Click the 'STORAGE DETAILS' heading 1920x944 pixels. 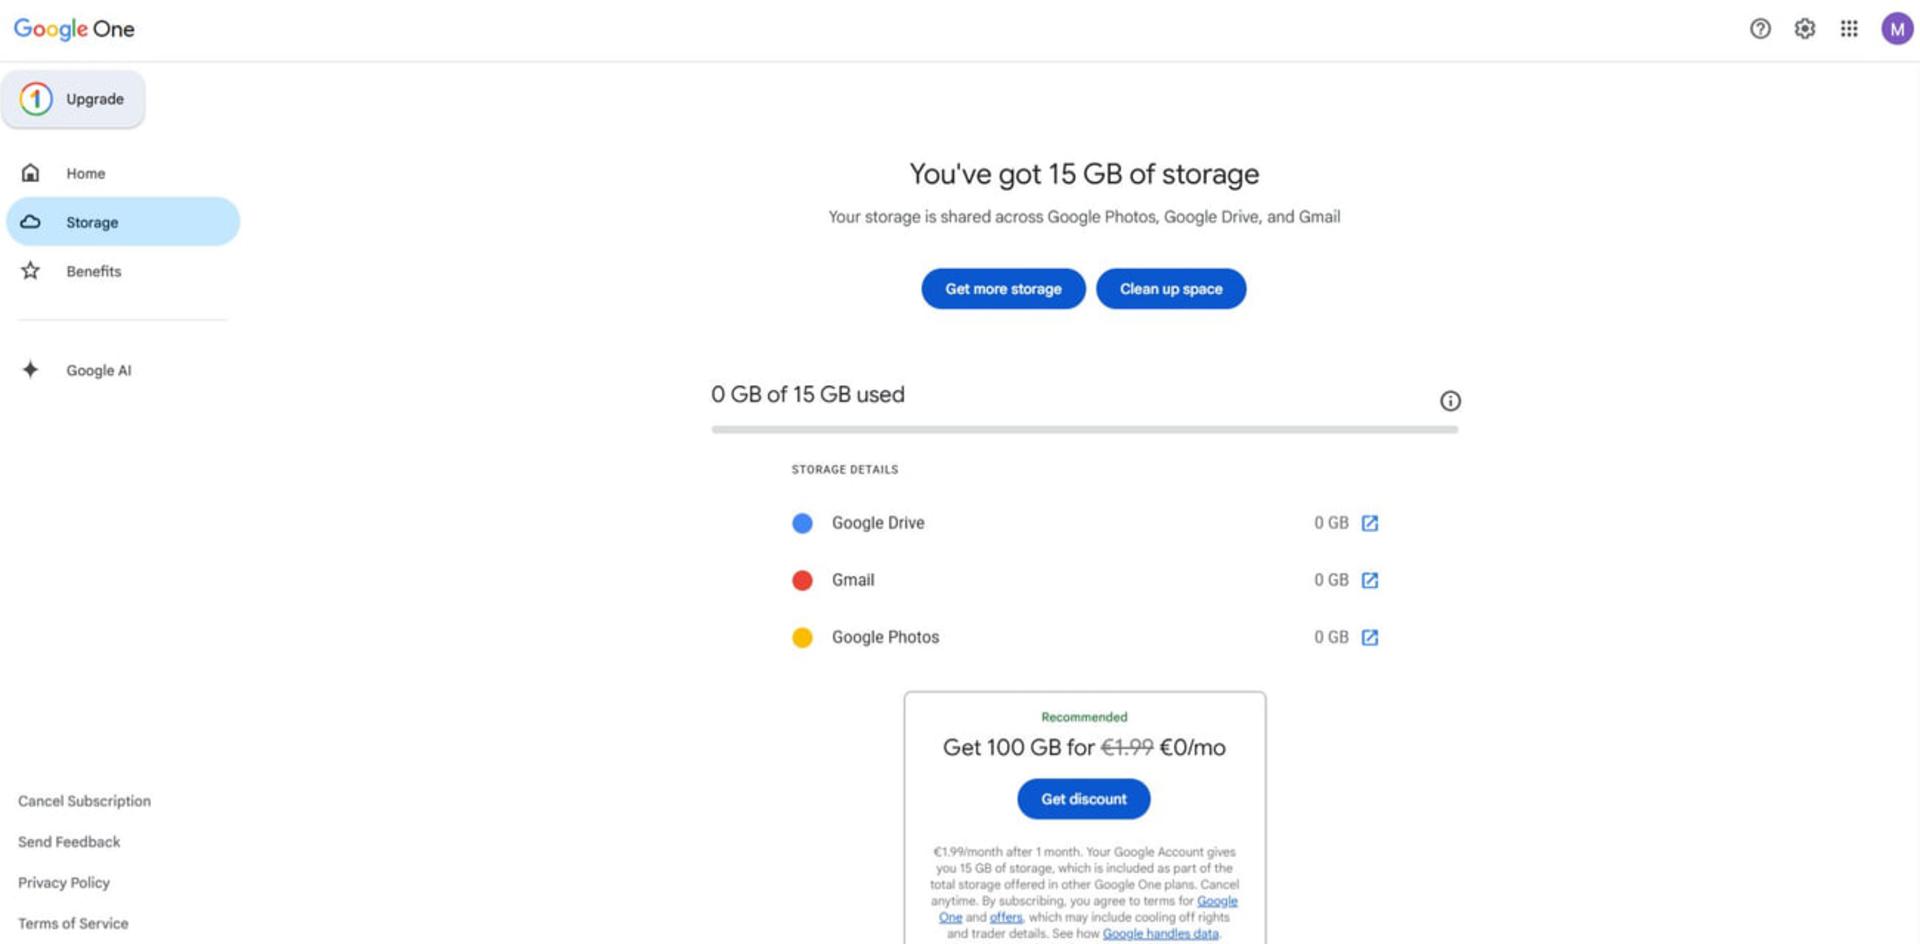(x=845, y=469)
